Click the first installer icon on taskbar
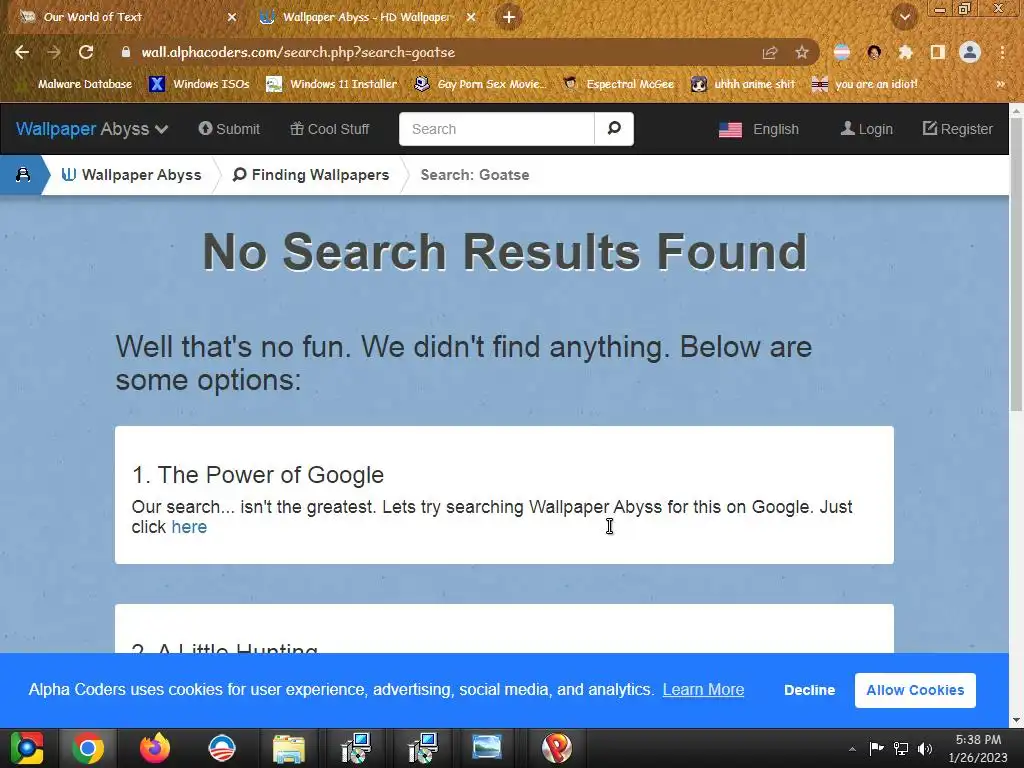 [356, 748]
